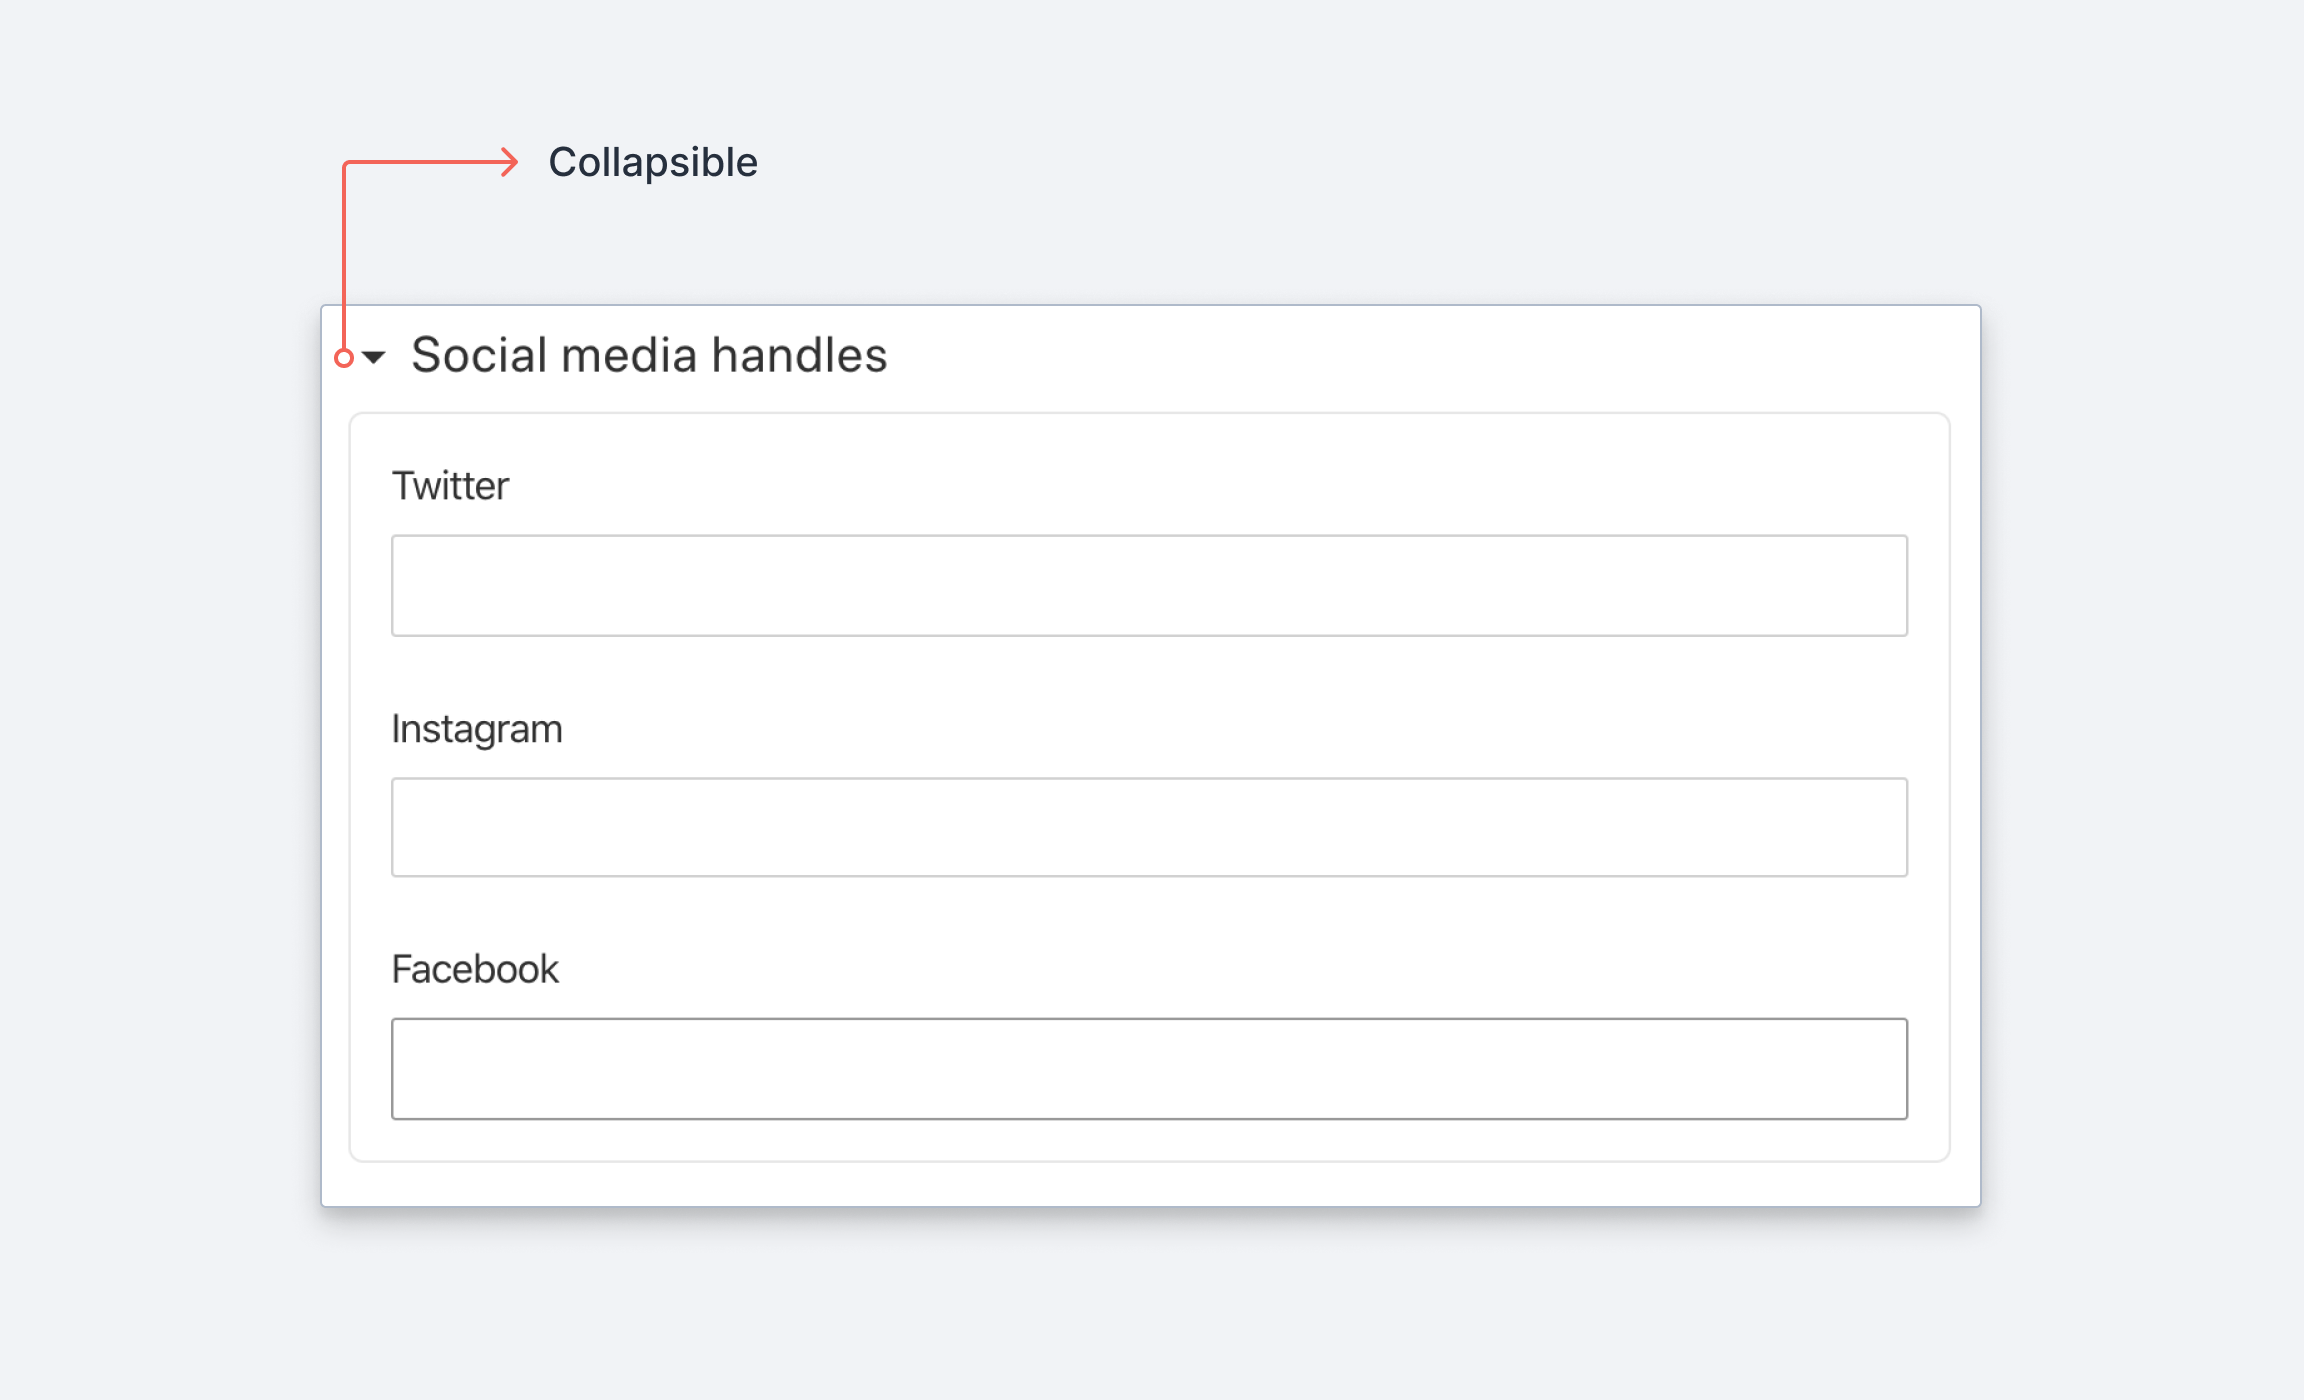The height and width of the screenshot is (1400, 2304).
Task: Select the Instagram text box
Action: [x=1148, y=827]
